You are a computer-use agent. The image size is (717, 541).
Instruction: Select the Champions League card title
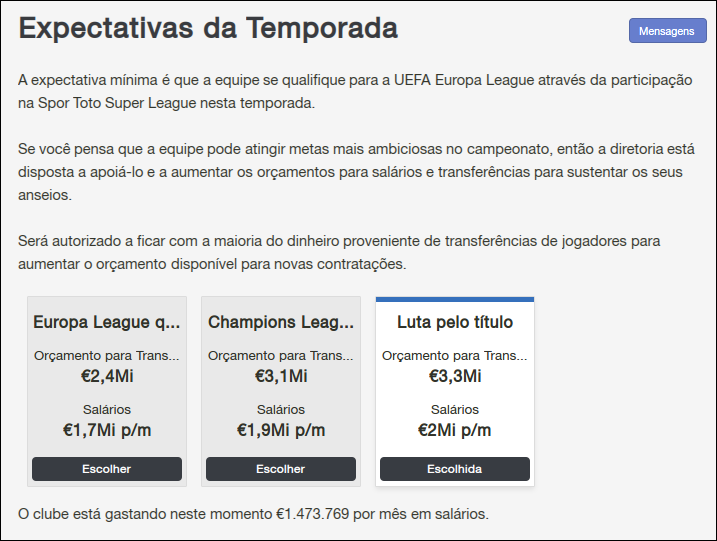281,322
